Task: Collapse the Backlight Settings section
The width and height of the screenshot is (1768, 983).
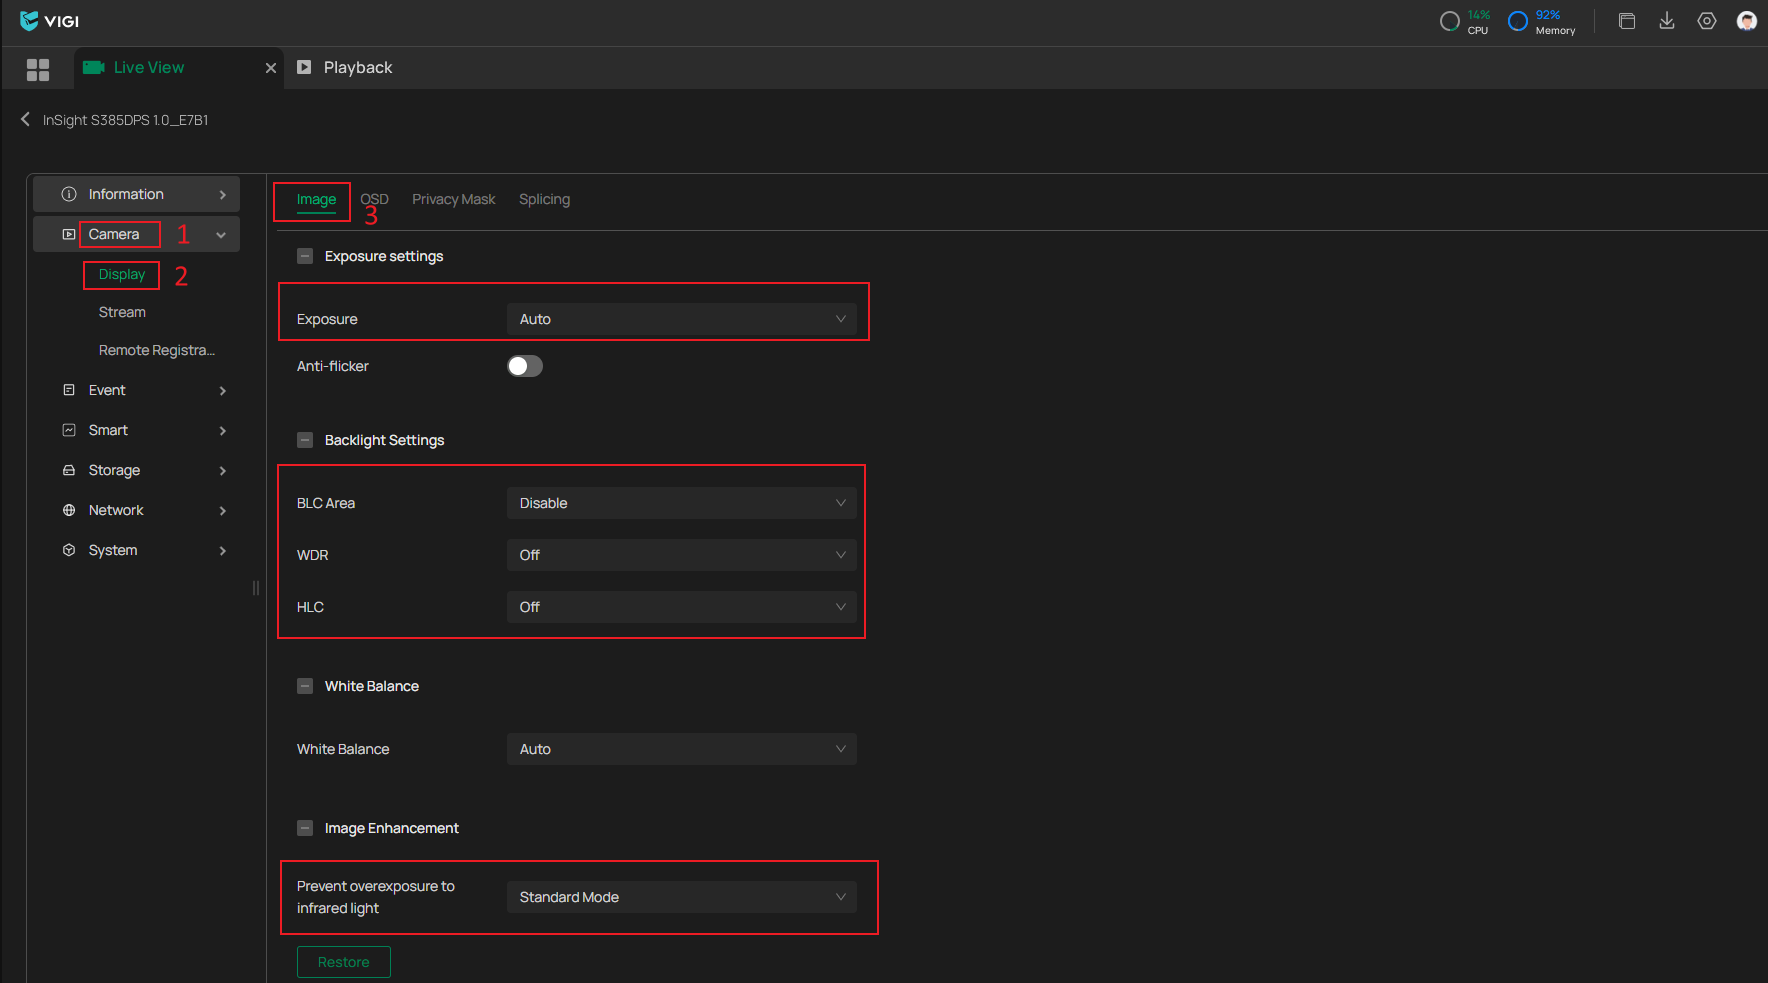Action: (x=305, y=440)
